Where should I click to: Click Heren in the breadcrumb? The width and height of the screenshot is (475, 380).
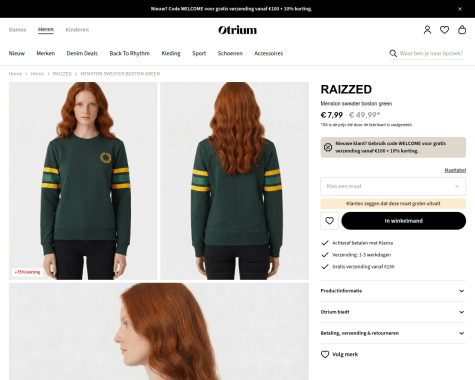point(37,74)
